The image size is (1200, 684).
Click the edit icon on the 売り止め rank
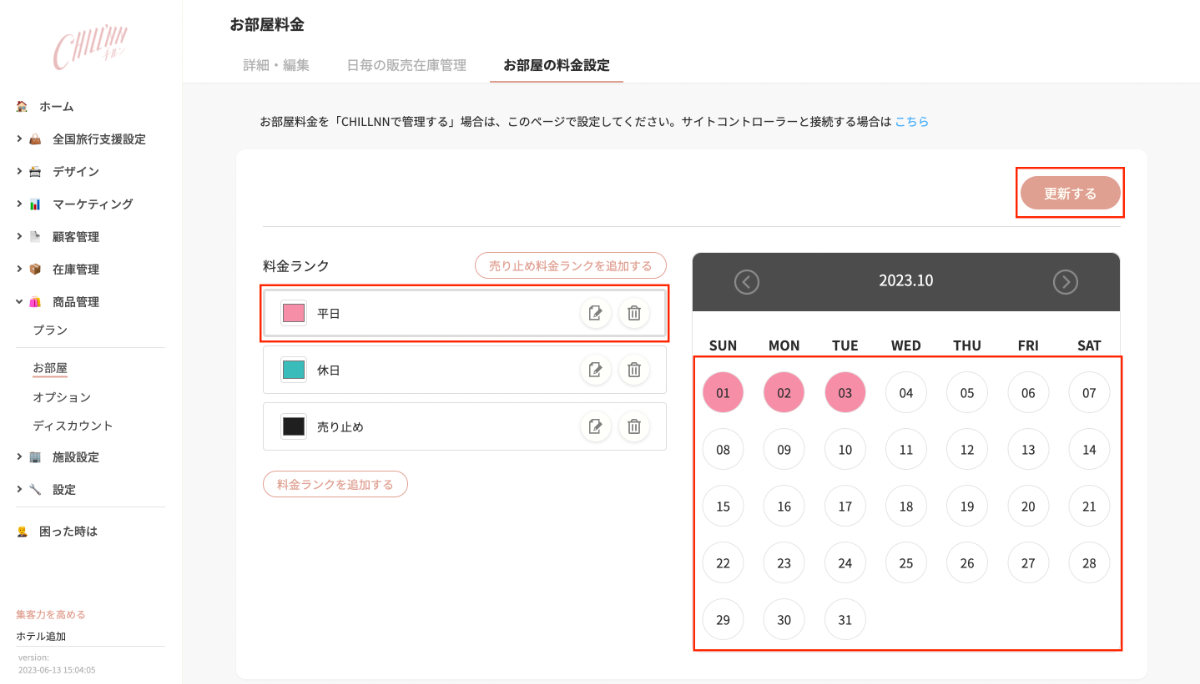pos(596,426)
